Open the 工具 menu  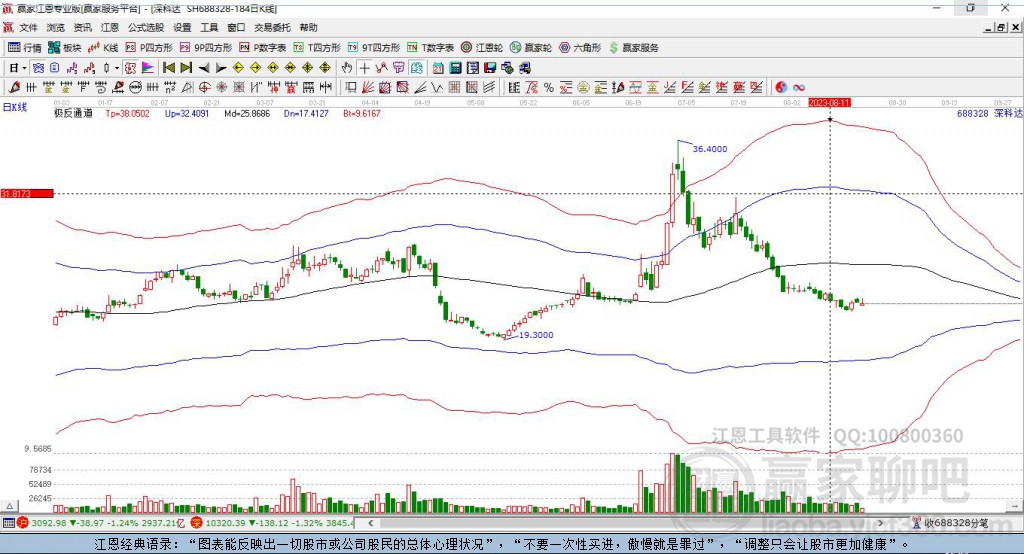coord(209,27)
